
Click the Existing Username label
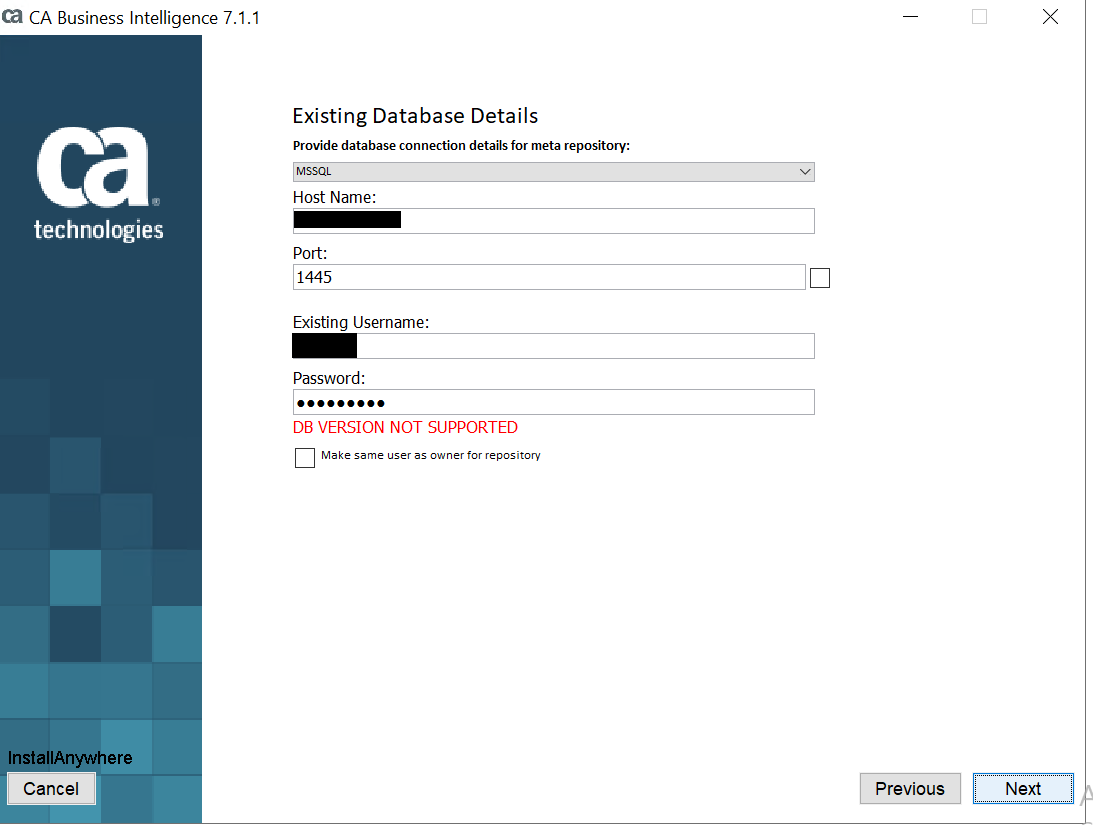tap(361, 323)
